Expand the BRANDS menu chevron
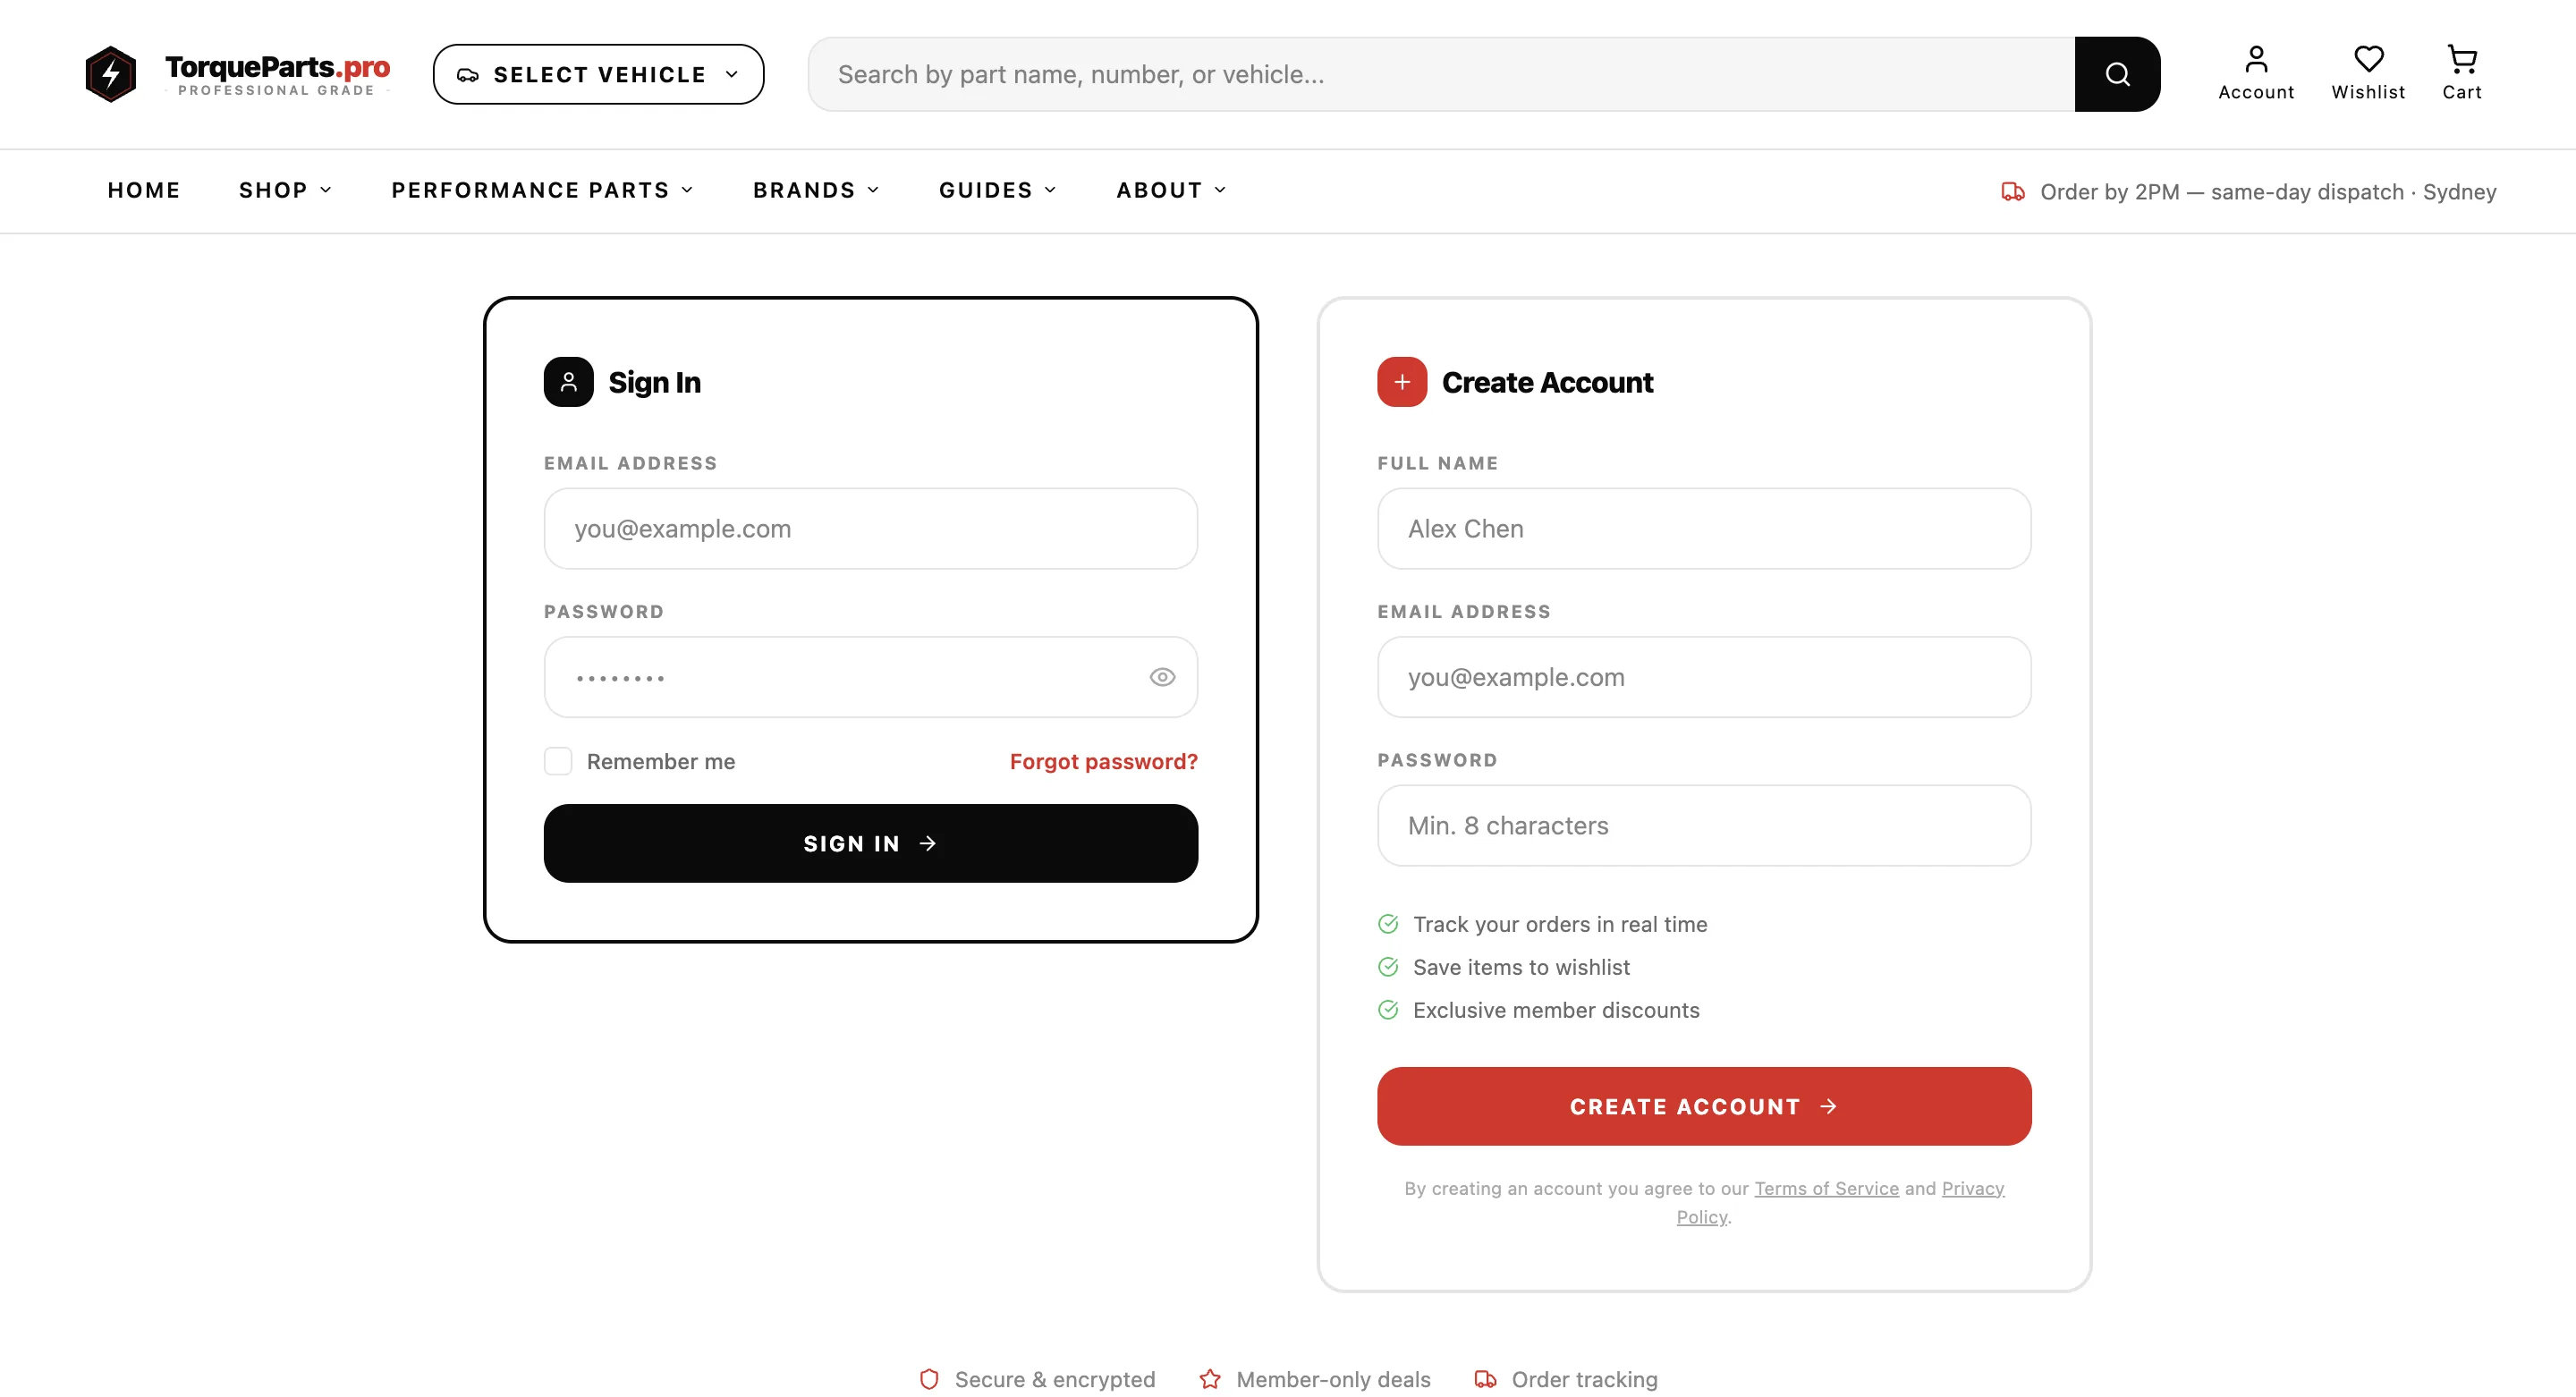The width and height of the screenshot is (2576, 1397). [872, 190]
